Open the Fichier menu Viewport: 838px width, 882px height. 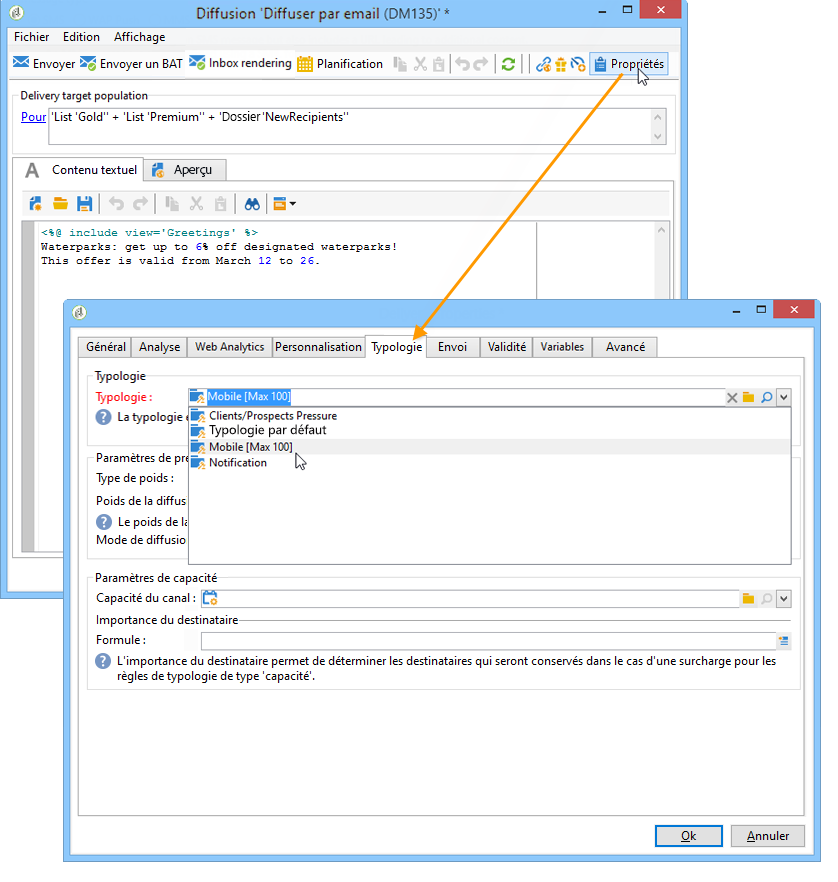31,37
